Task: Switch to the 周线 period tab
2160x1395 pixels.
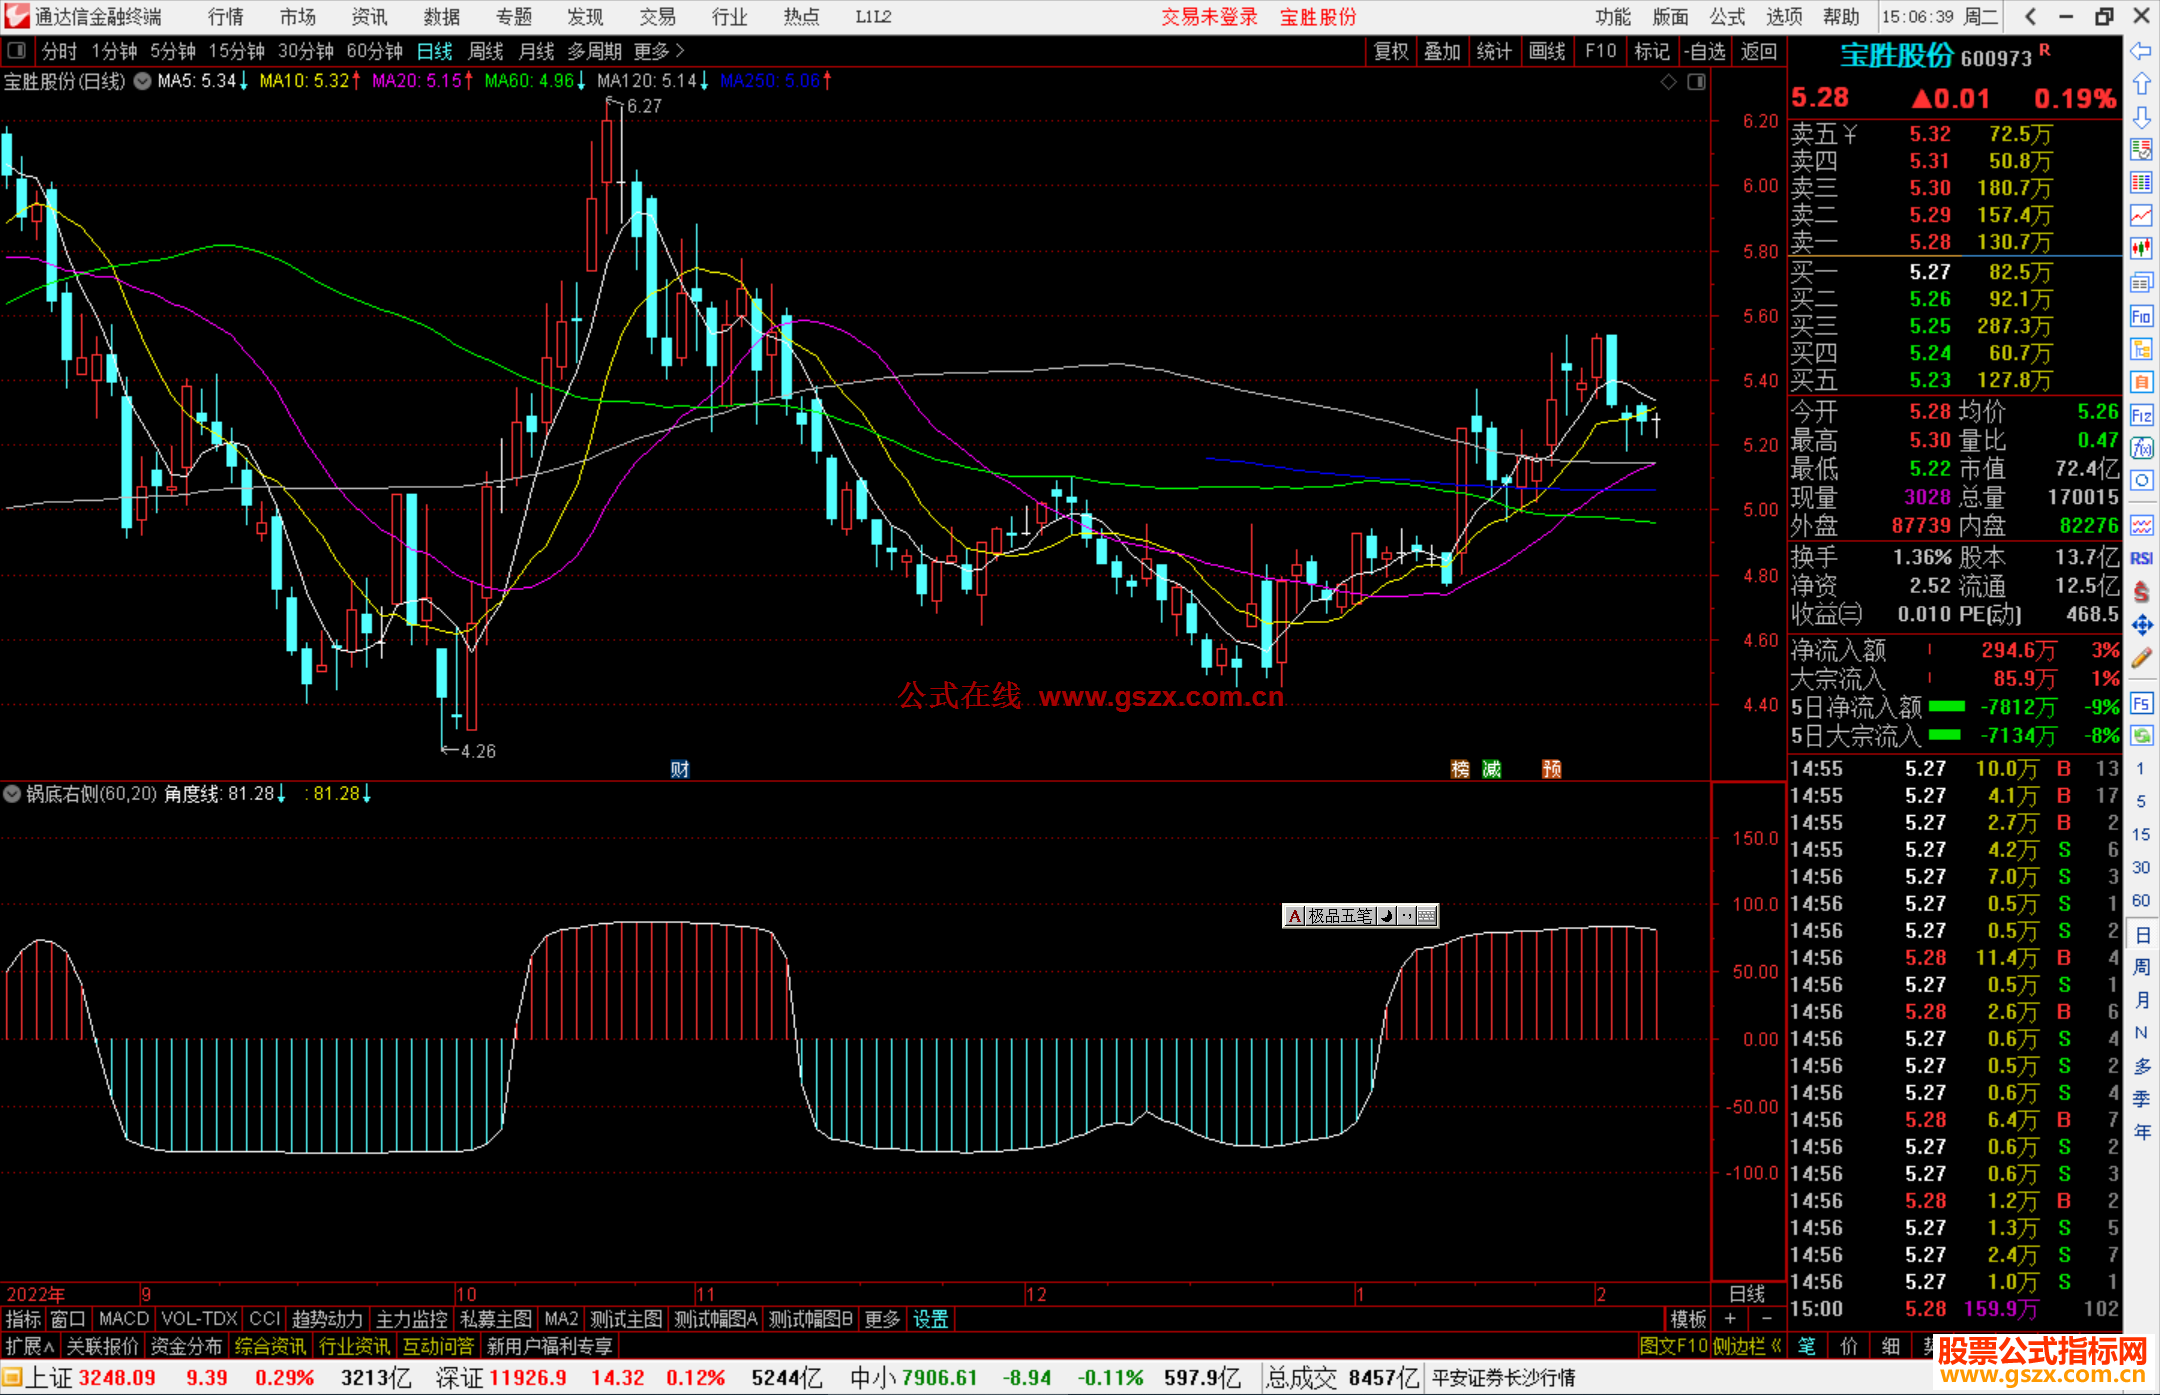Action: (486, 51)
